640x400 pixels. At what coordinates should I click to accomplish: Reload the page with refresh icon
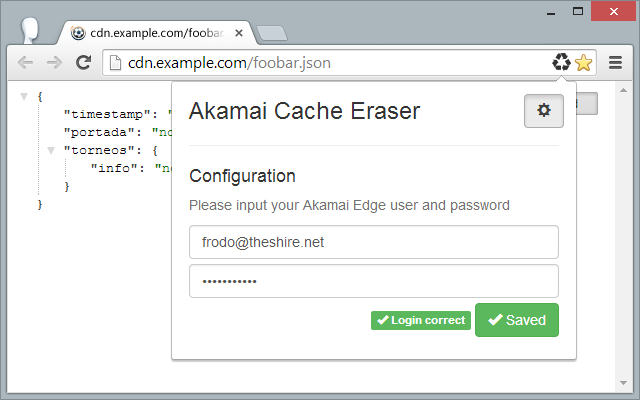tap(84, 62)
